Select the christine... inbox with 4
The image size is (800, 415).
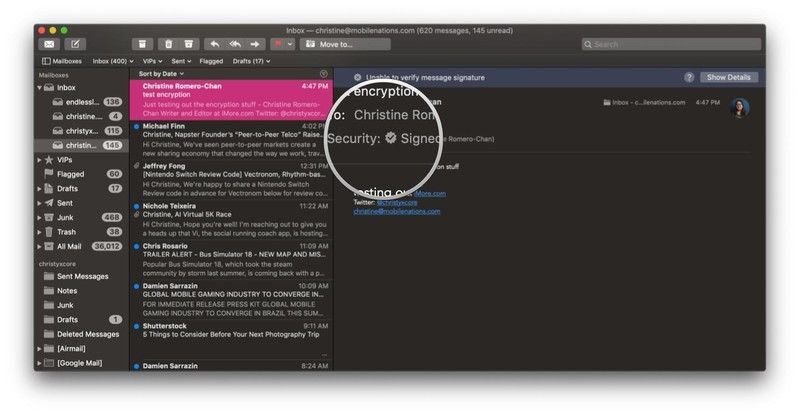(82, 116)
